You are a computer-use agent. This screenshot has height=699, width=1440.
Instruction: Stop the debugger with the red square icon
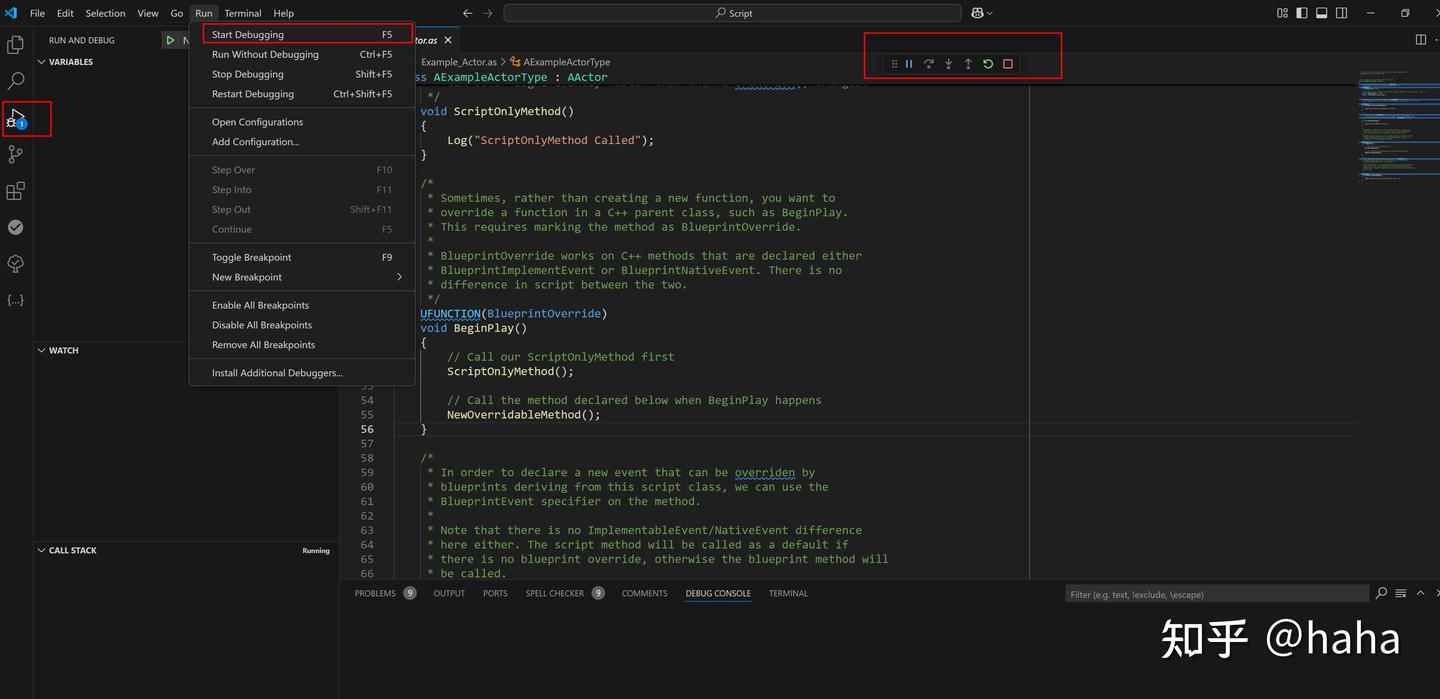pyautogui.click(x=1008, y=63)
